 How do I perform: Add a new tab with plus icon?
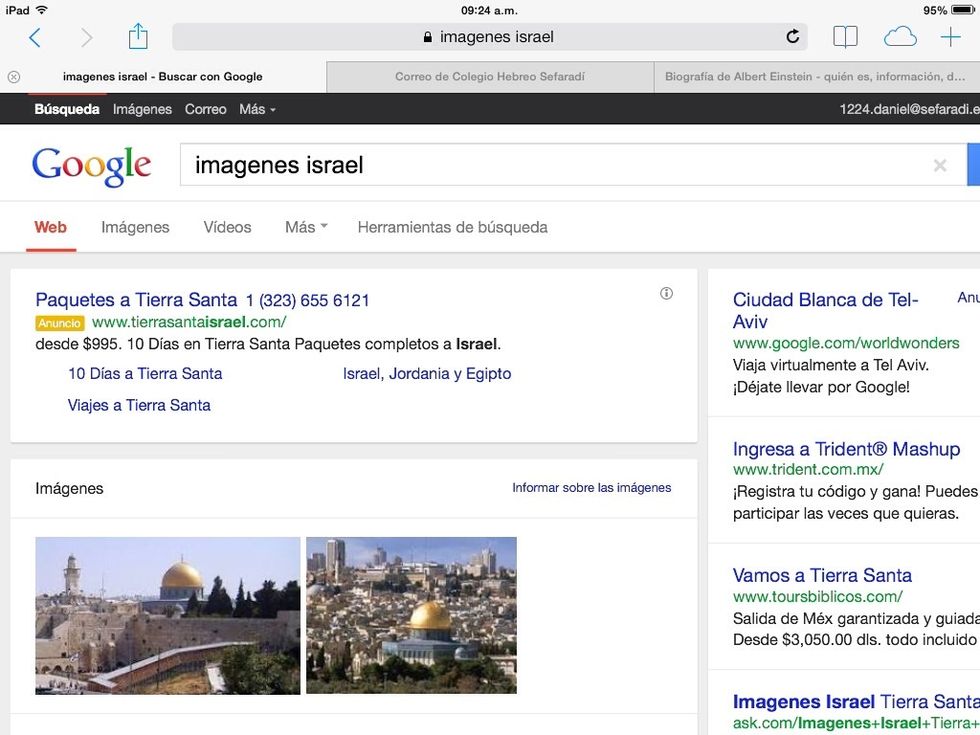click(950, 37)
